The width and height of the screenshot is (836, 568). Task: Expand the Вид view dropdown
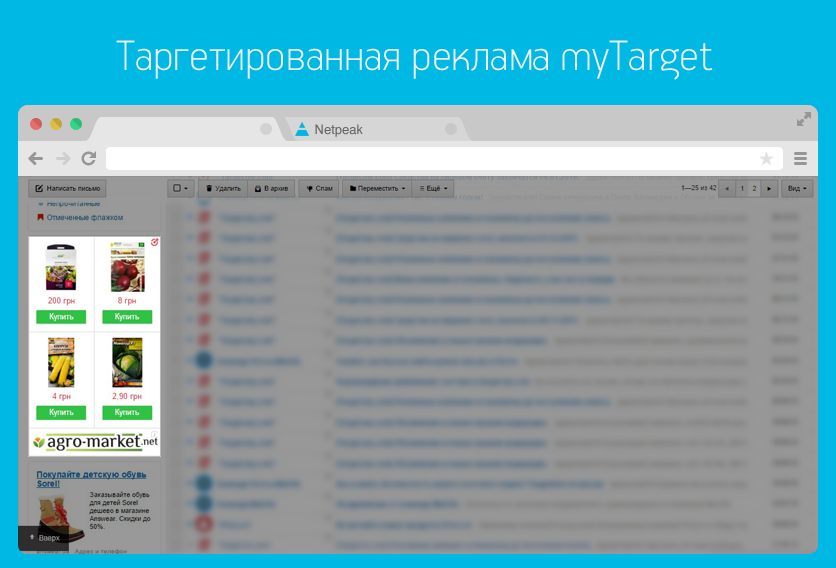pos(797,188)
